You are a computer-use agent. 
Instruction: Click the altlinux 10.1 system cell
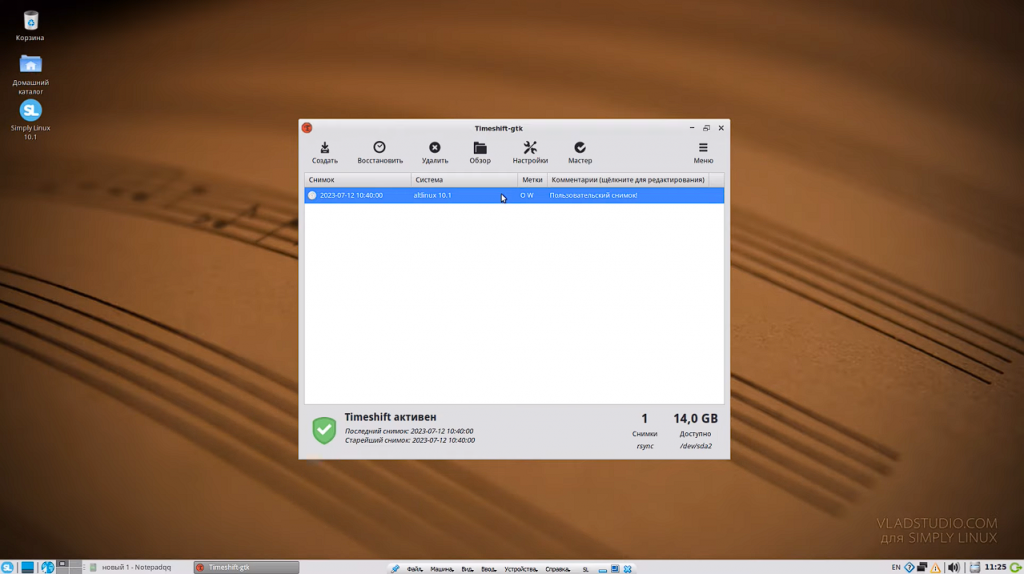(x=432, y=195)
